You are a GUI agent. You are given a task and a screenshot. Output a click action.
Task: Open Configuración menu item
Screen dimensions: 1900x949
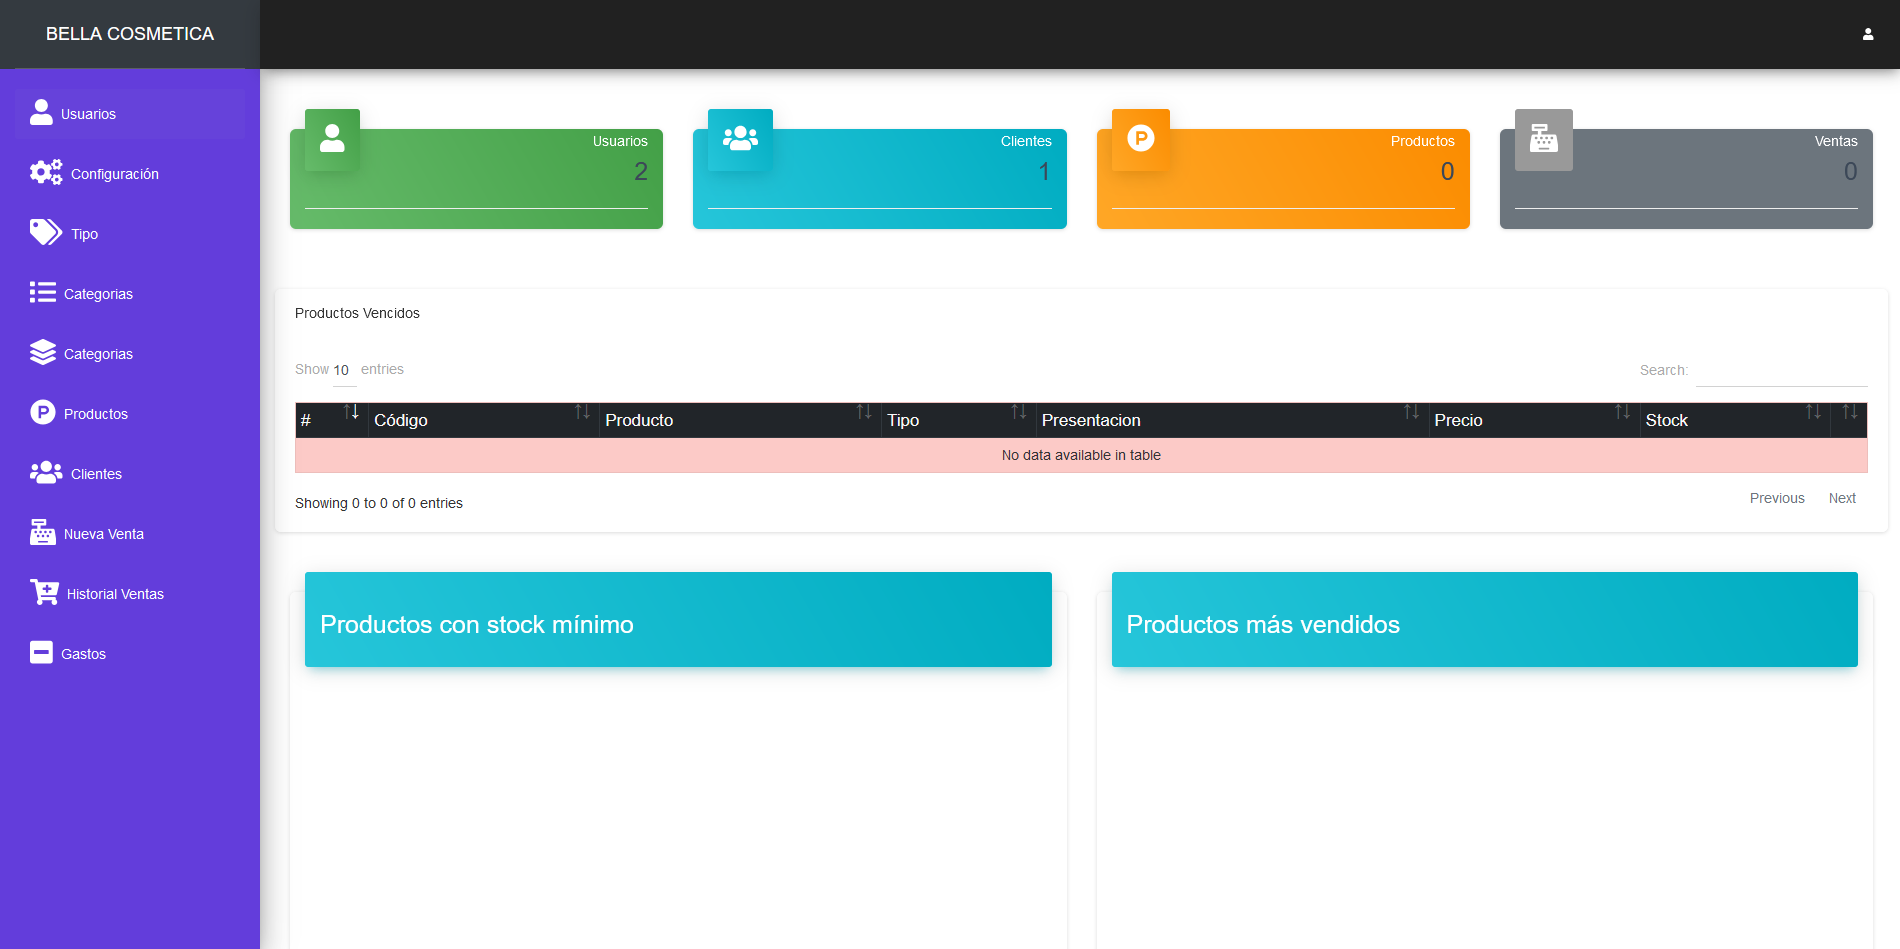[x=130, y=174]
